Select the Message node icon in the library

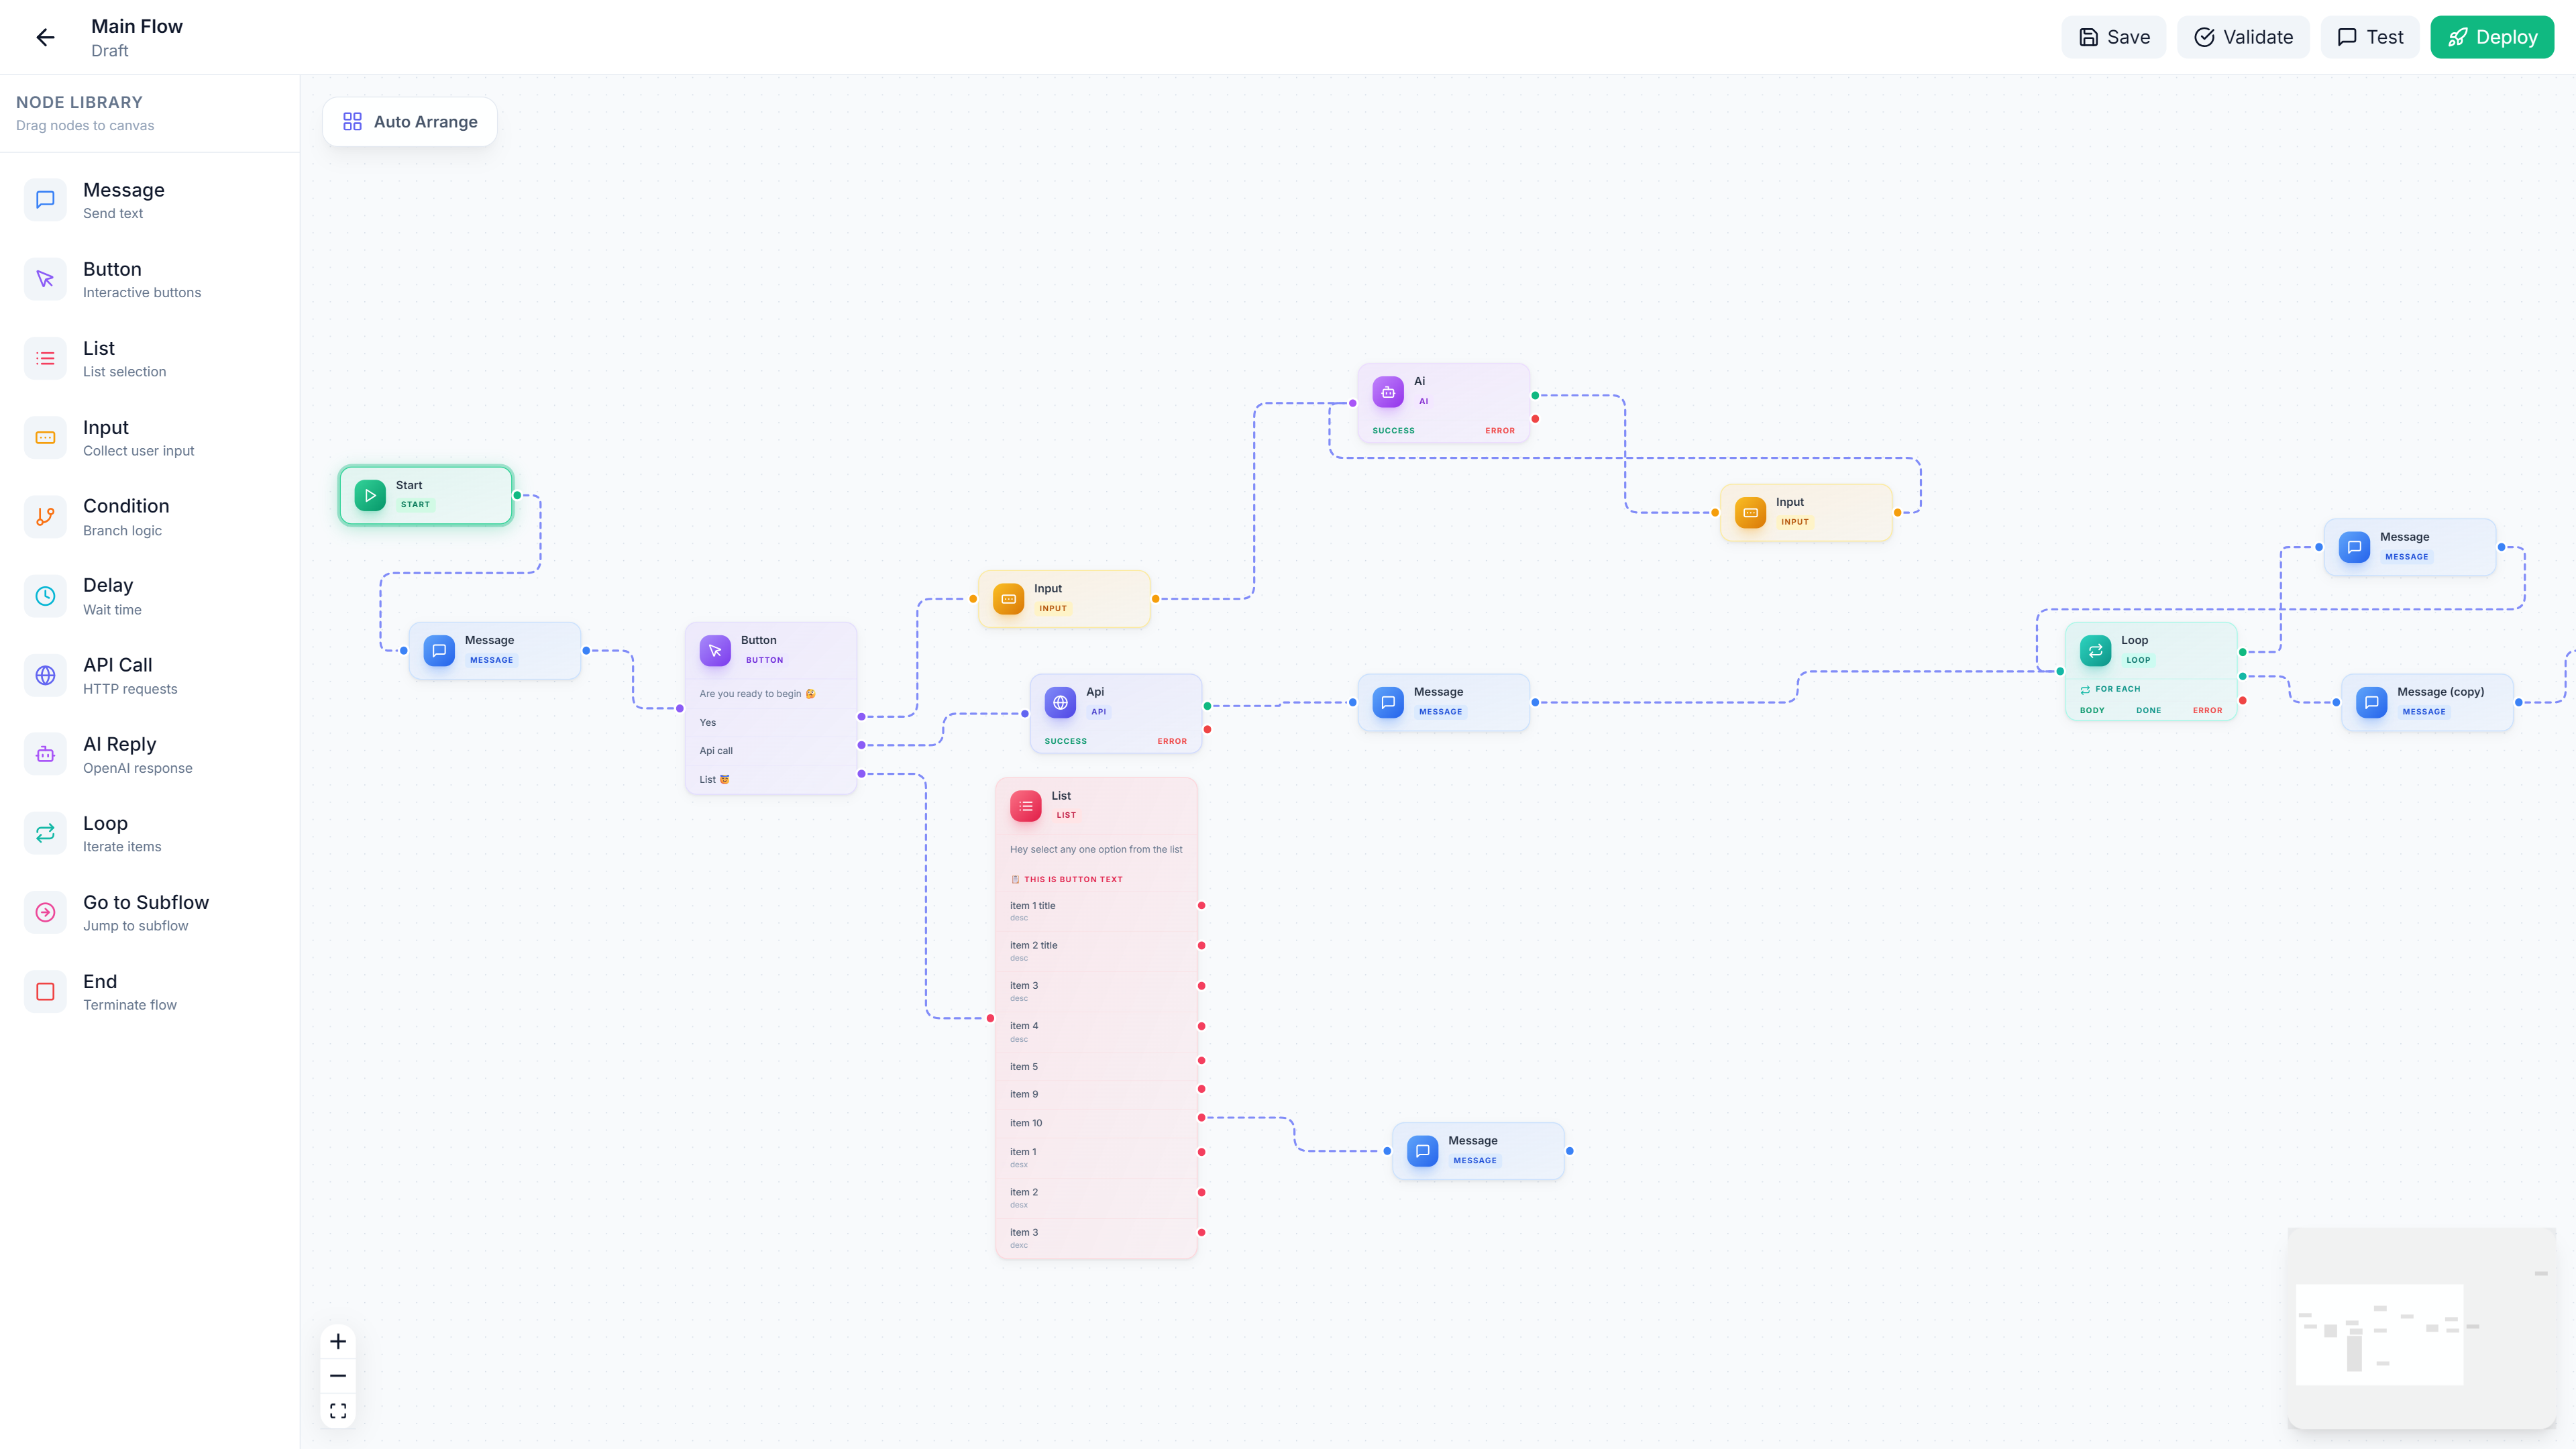(x=45, y=199)
